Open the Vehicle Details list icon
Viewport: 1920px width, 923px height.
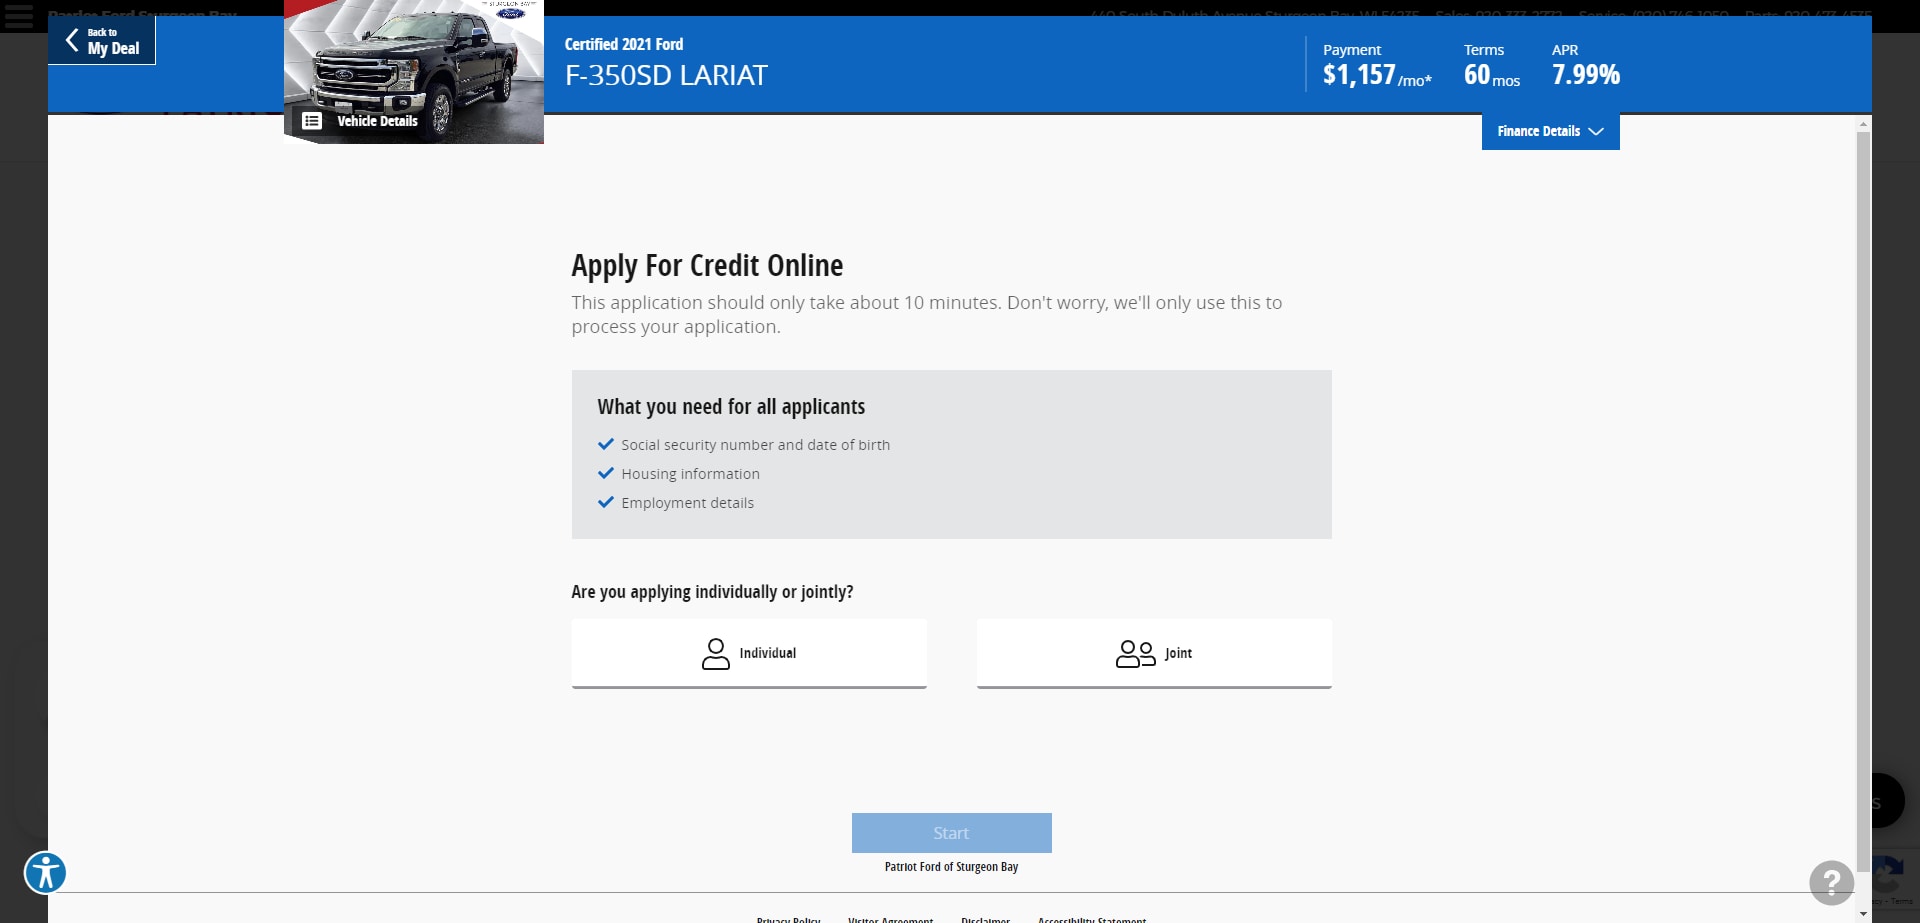[312, 121]
